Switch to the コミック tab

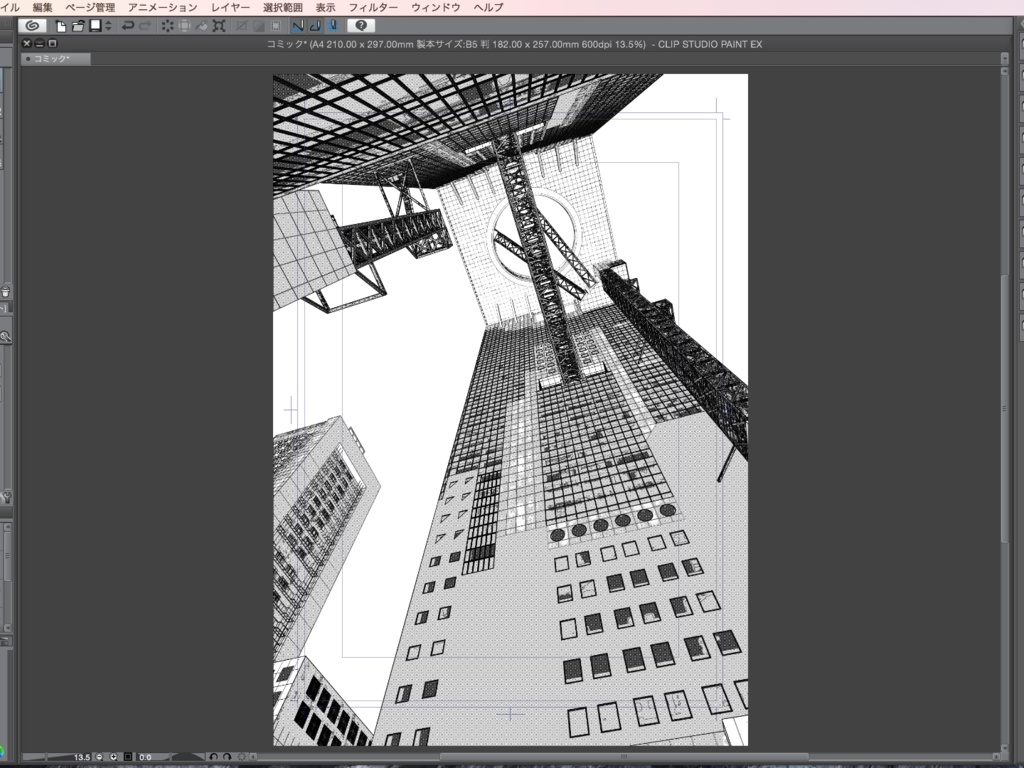tap(55, 58)
